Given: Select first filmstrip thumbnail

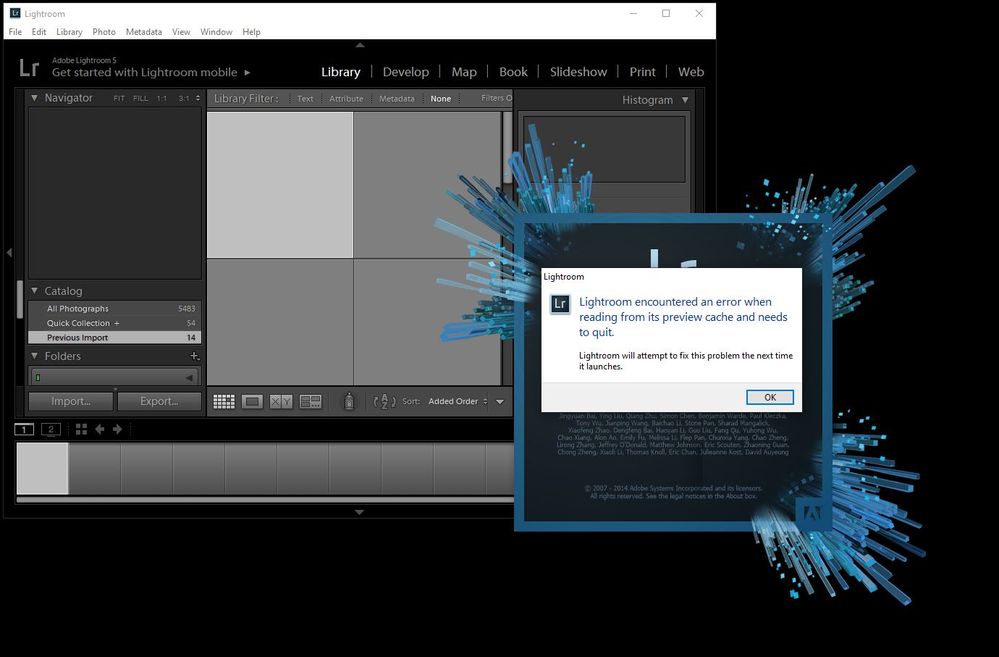Looking at the screenshot, I should point(42,468).
